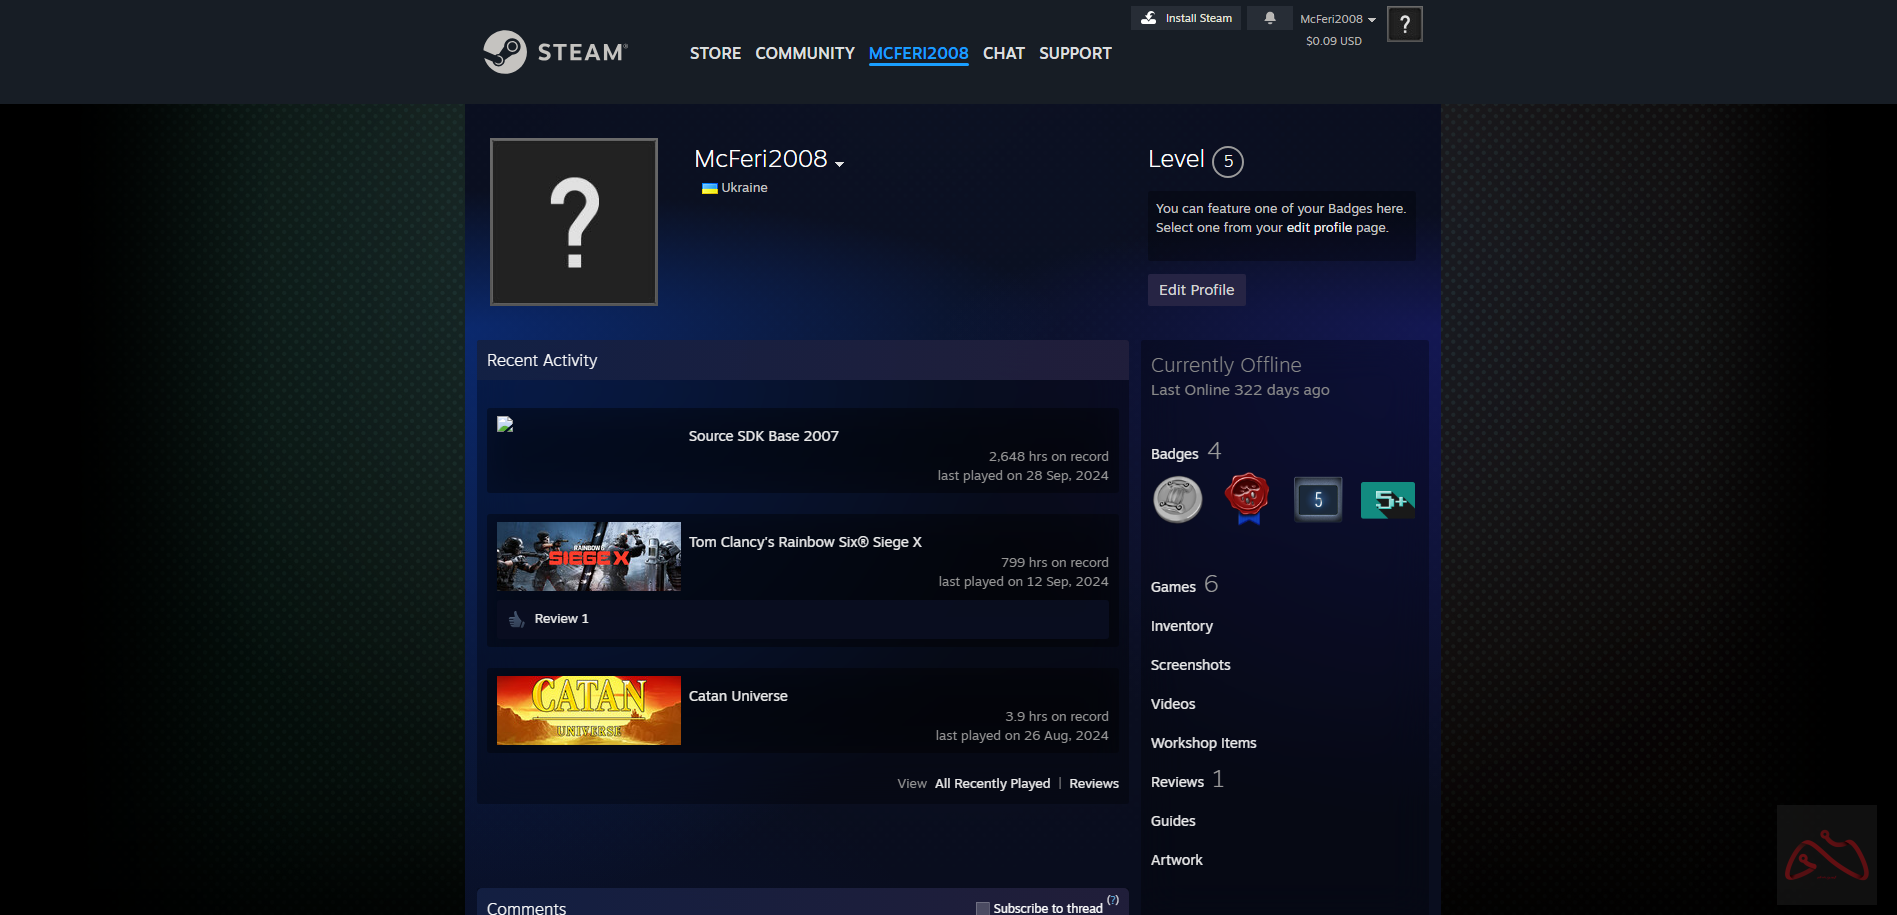Click the silver community badge icon
This screenshot has height=915, width=1897.
[x=1178, y=500]
